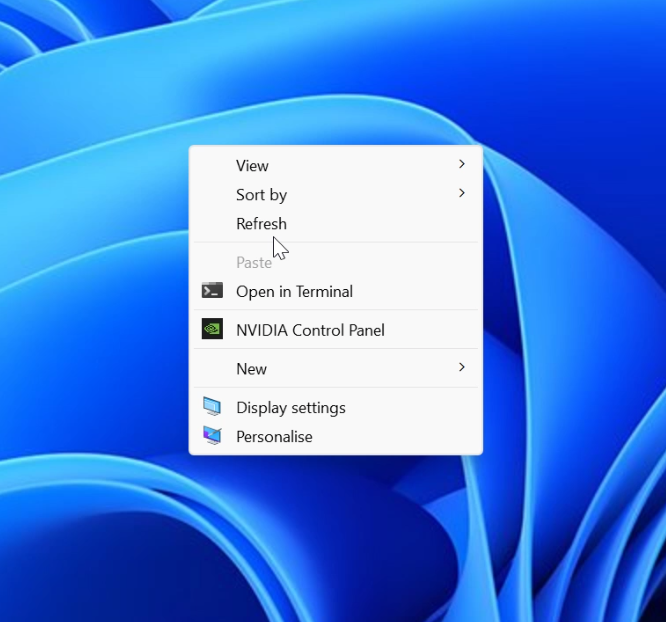Viewport: 666px width, 622px height.
Task: Expand the arrow next to New
Action: [x=462, y=368]
